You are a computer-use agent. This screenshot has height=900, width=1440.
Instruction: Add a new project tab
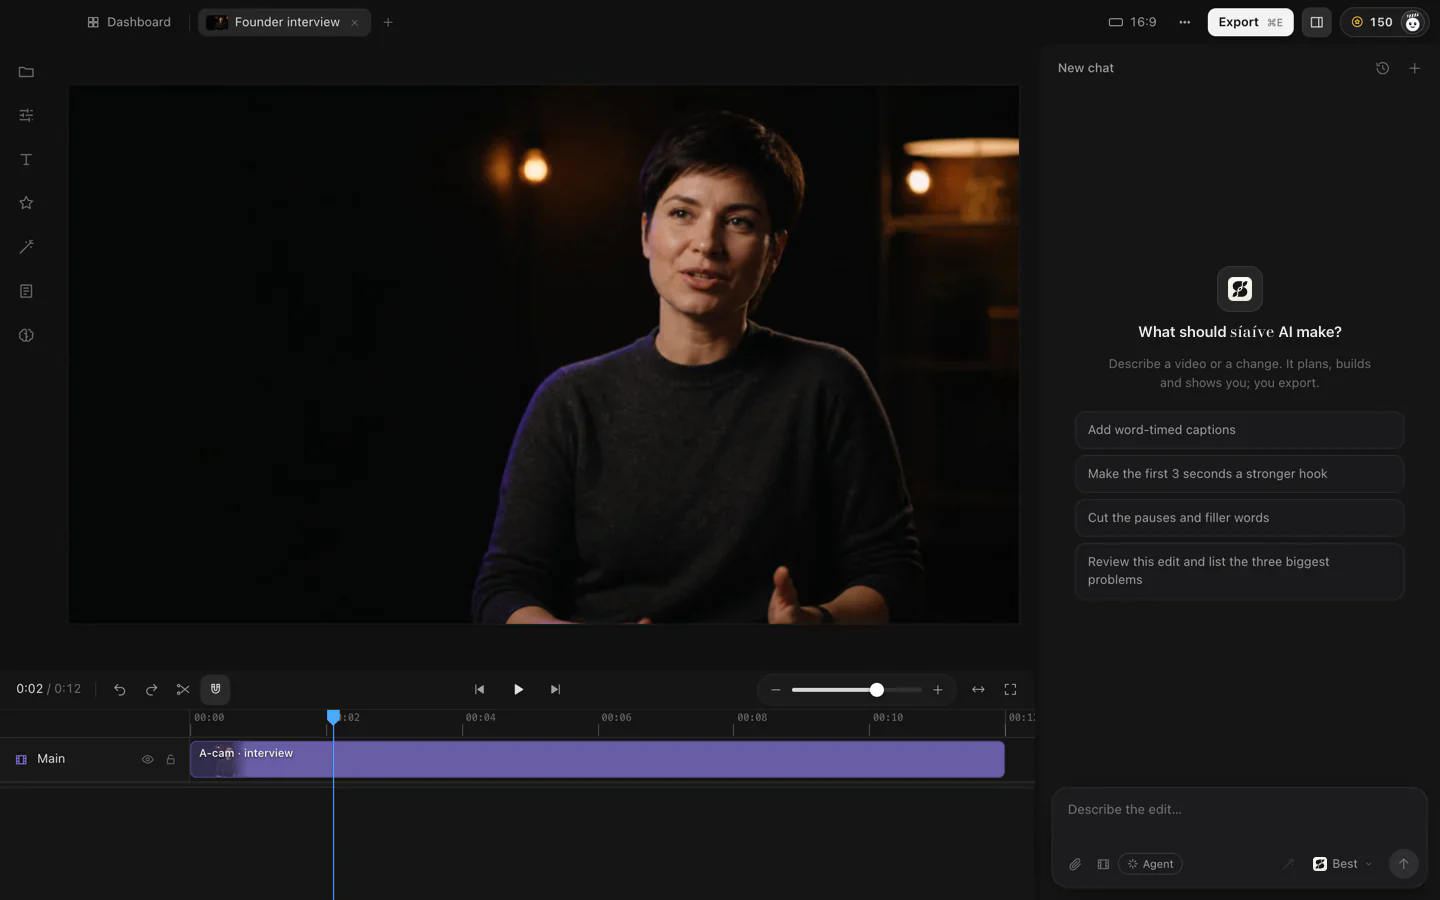tap(388, 22)
